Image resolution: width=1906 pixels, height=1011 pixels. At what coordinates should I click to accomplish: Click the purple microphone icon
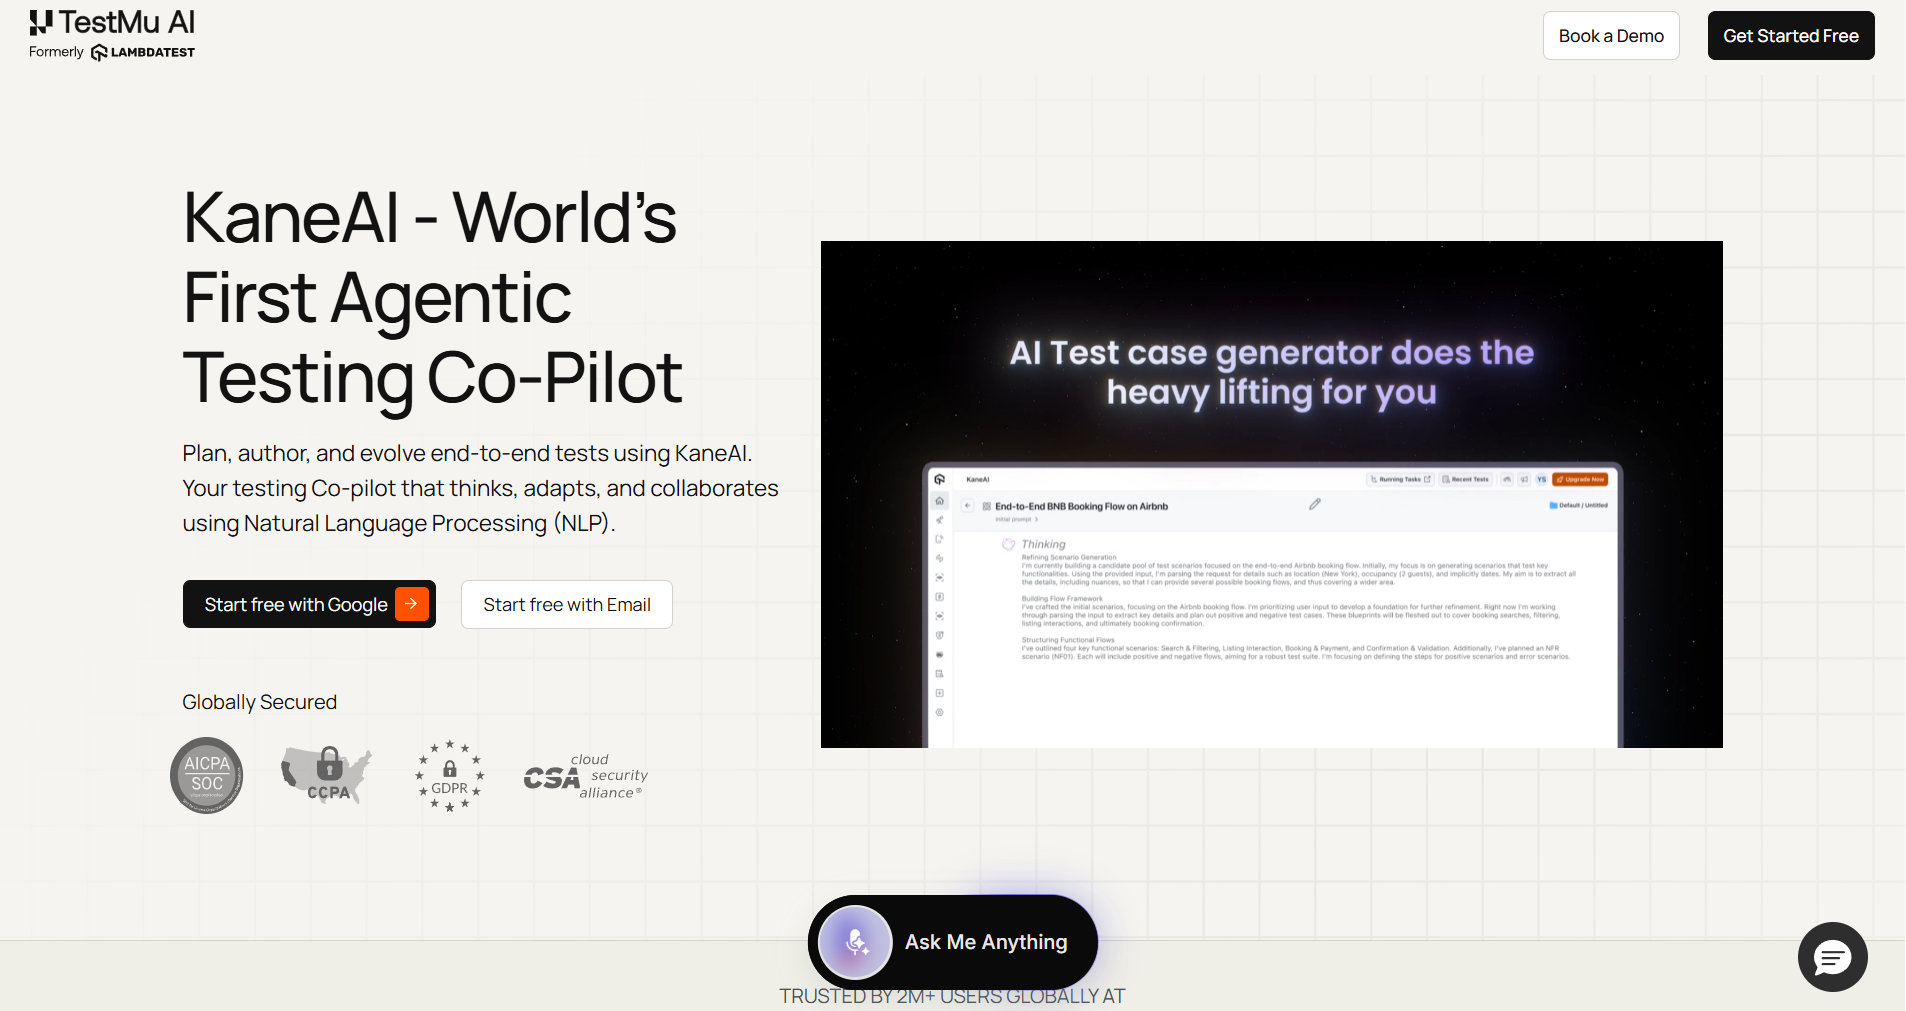[856, 942]
